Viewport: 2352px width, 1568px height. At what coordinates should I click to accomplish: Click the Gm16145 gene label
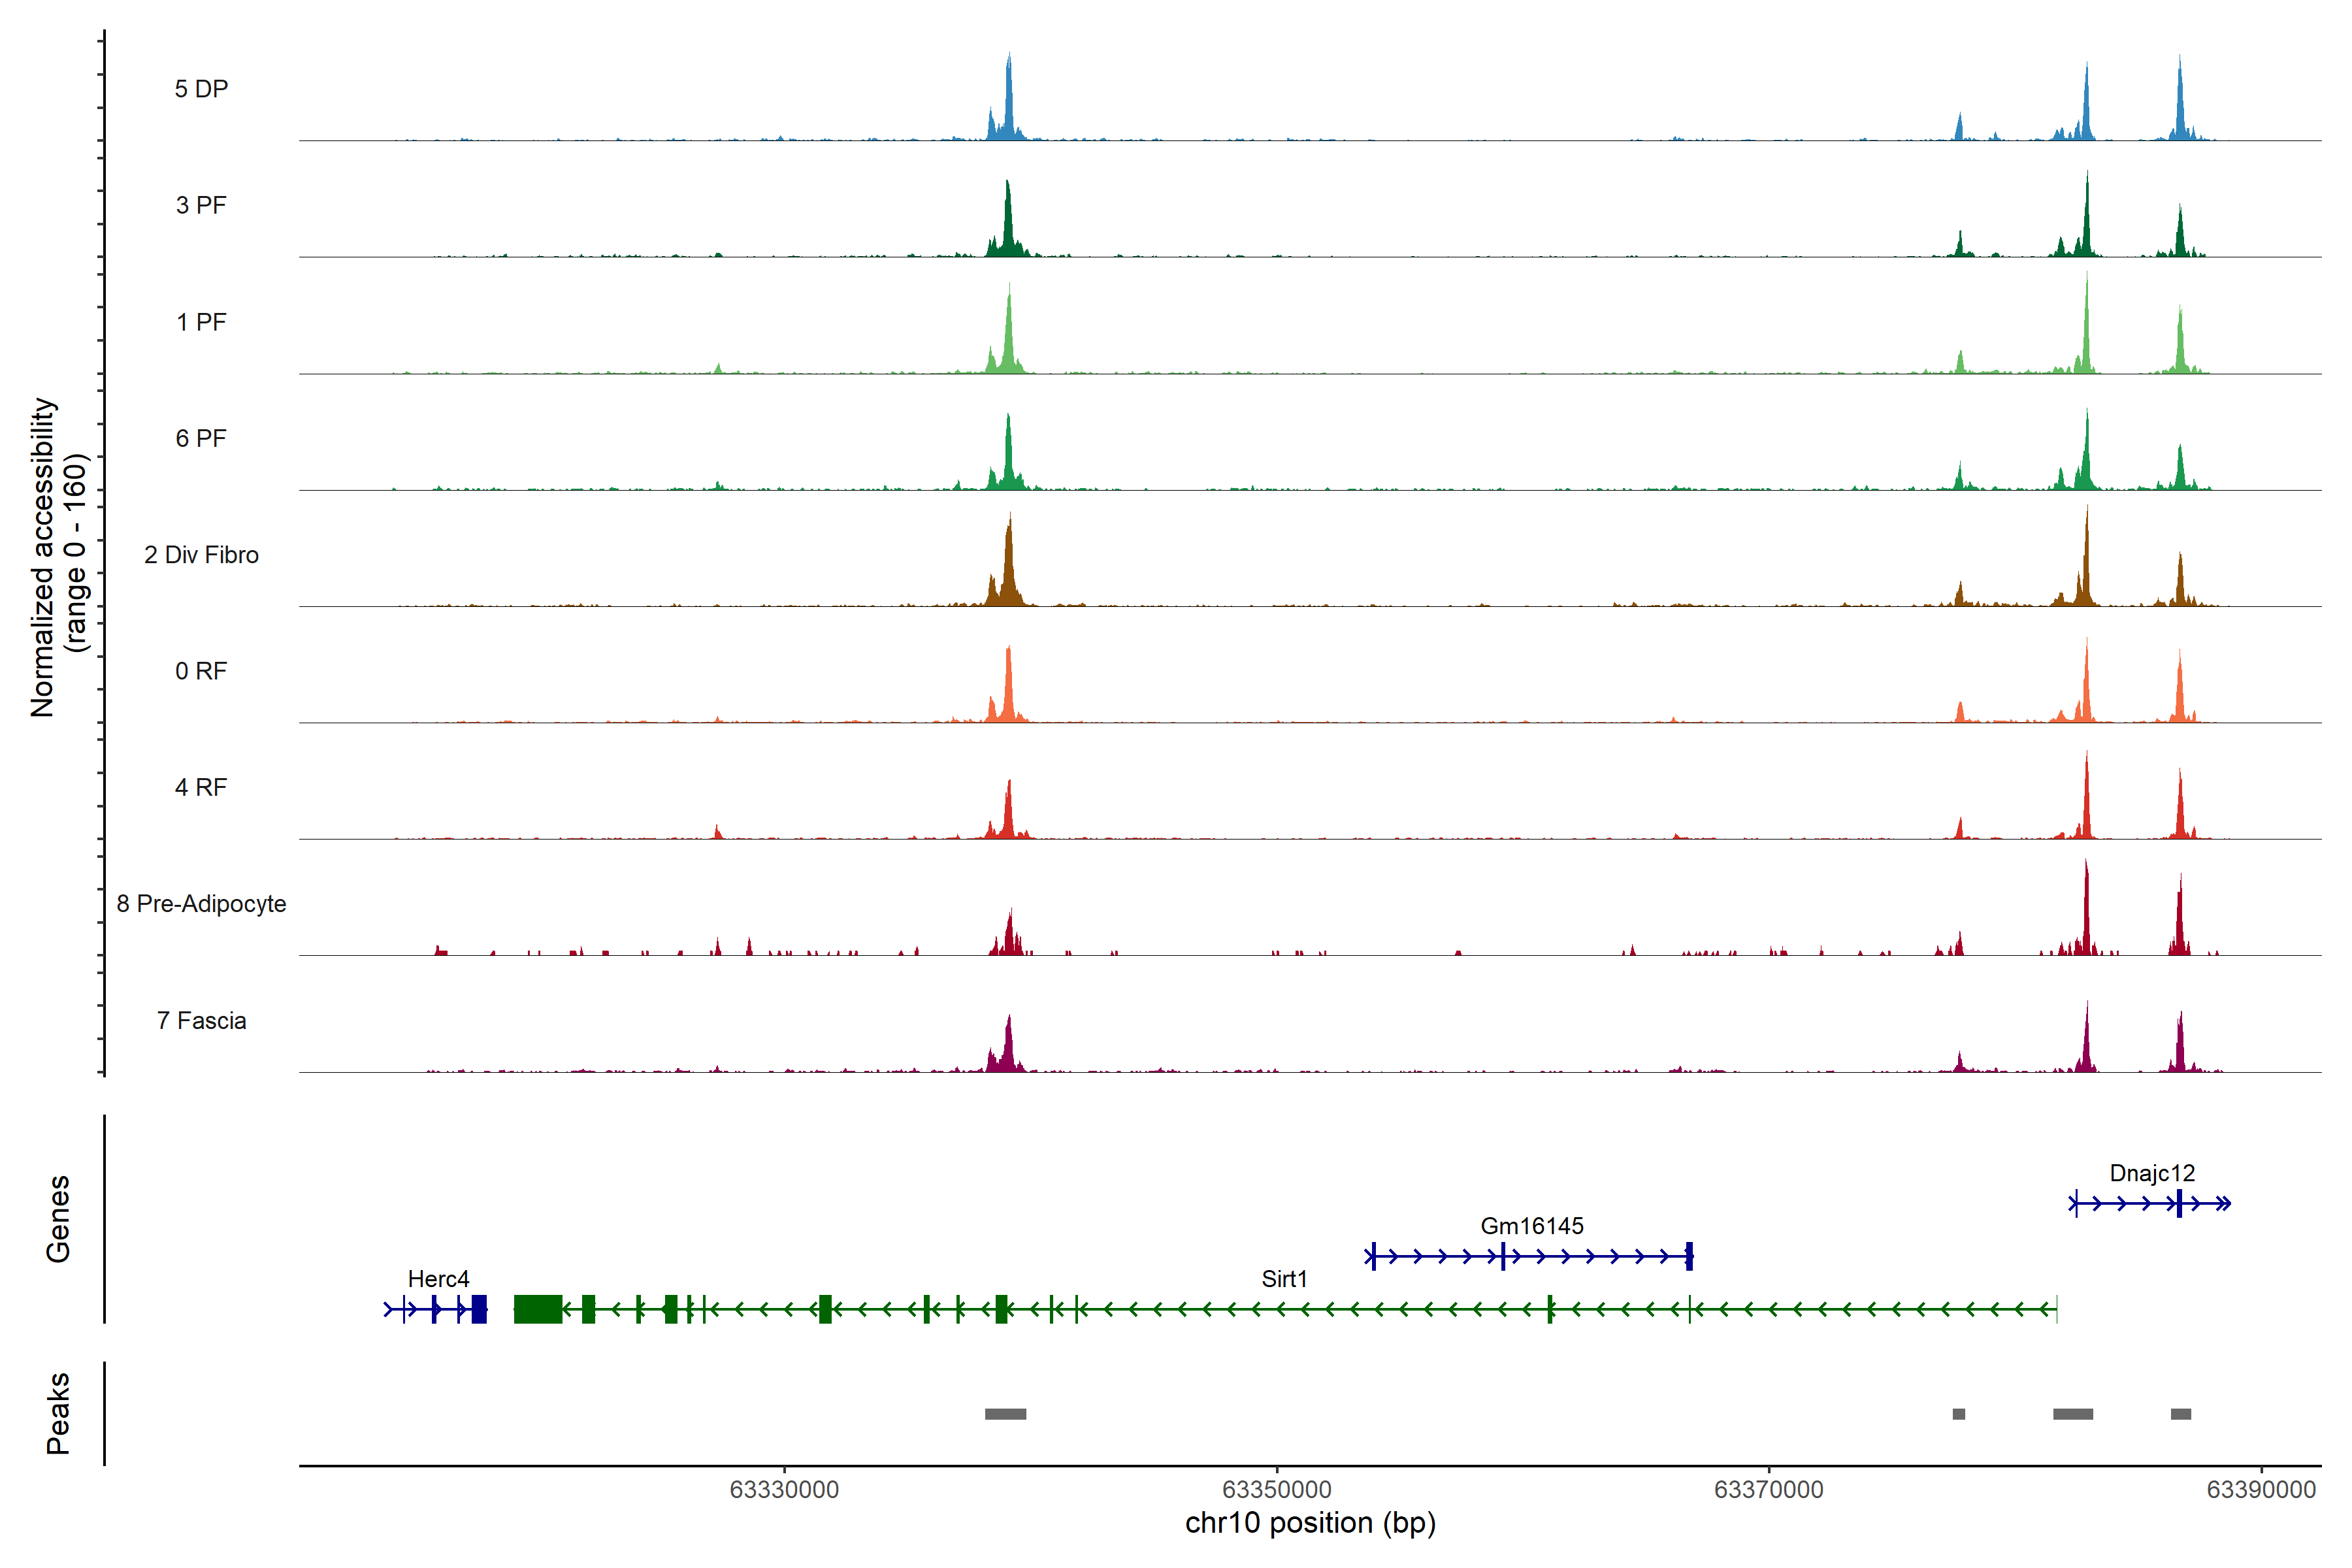[1532, 1226]
